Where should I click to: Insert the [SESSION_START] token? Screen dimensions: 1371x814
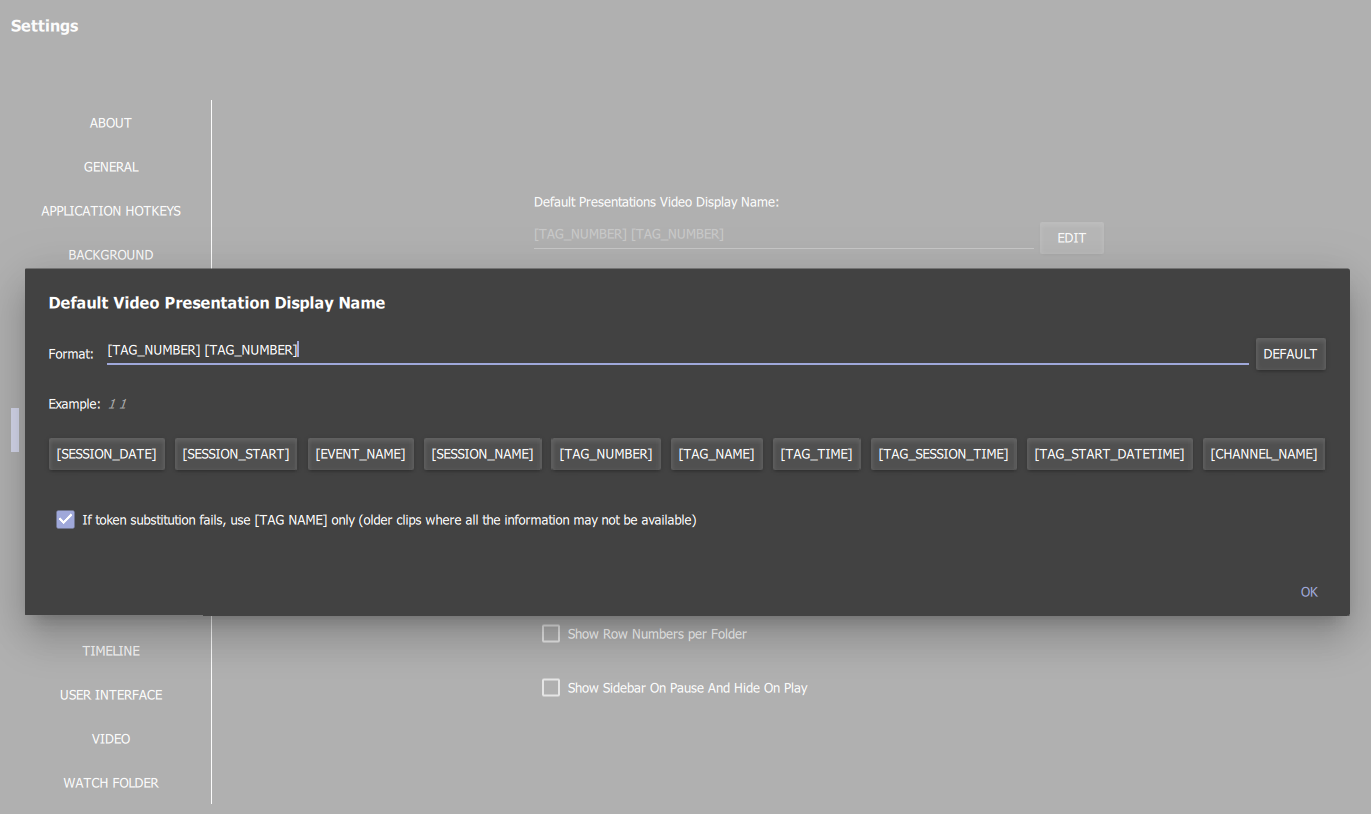click(x=235, y=453)
